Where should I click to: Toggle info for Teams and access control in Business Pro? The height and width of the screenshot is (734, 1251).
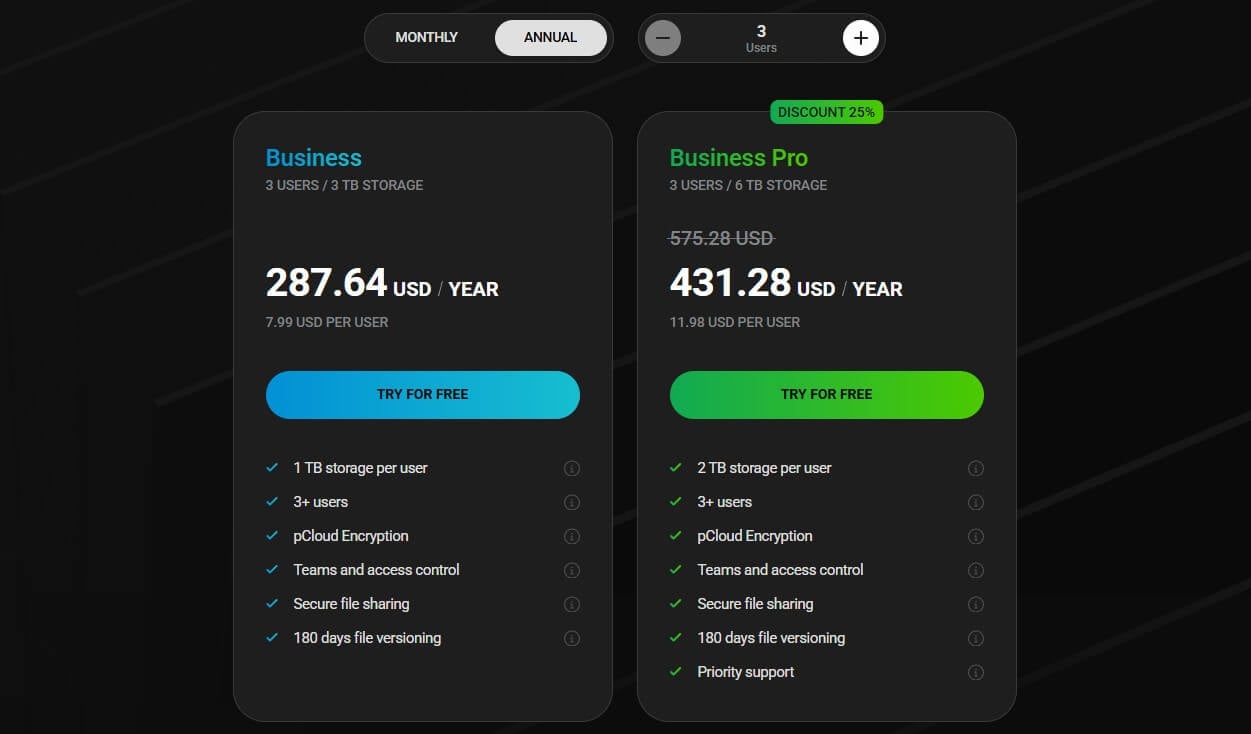pyautogui.click(x=976, y=570)
